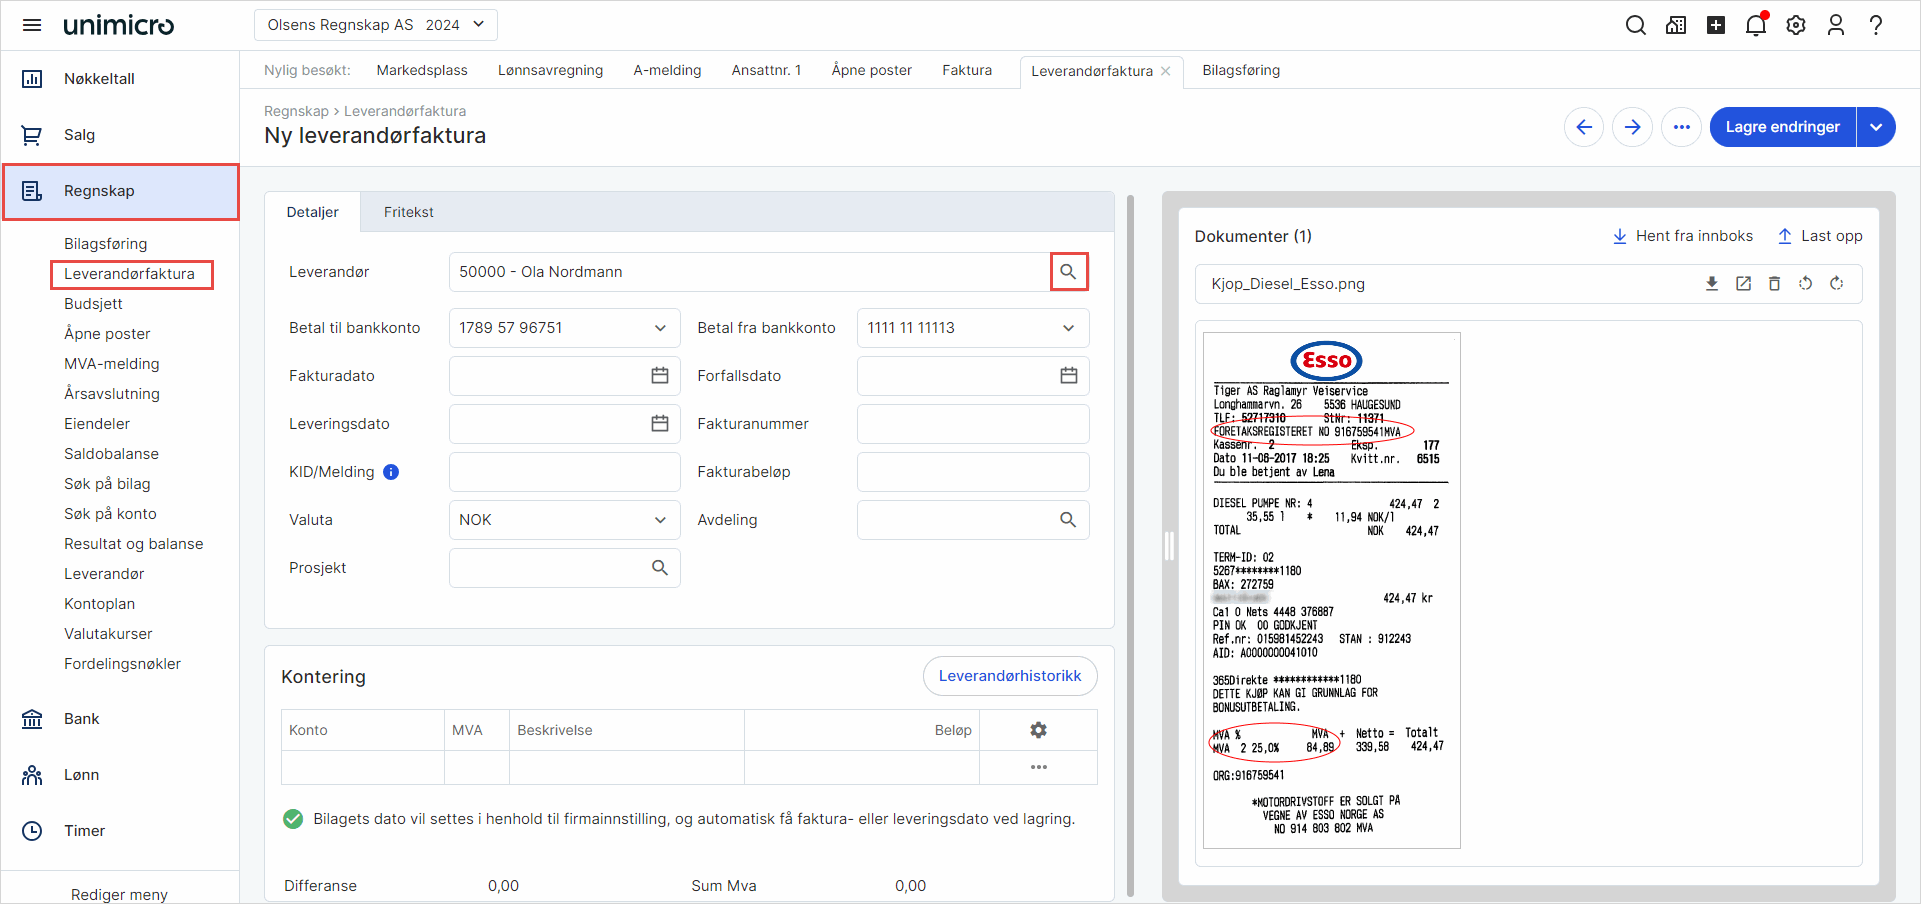
Task: Open the Kontering column settings gear
Action: [x=1038, y=730]
